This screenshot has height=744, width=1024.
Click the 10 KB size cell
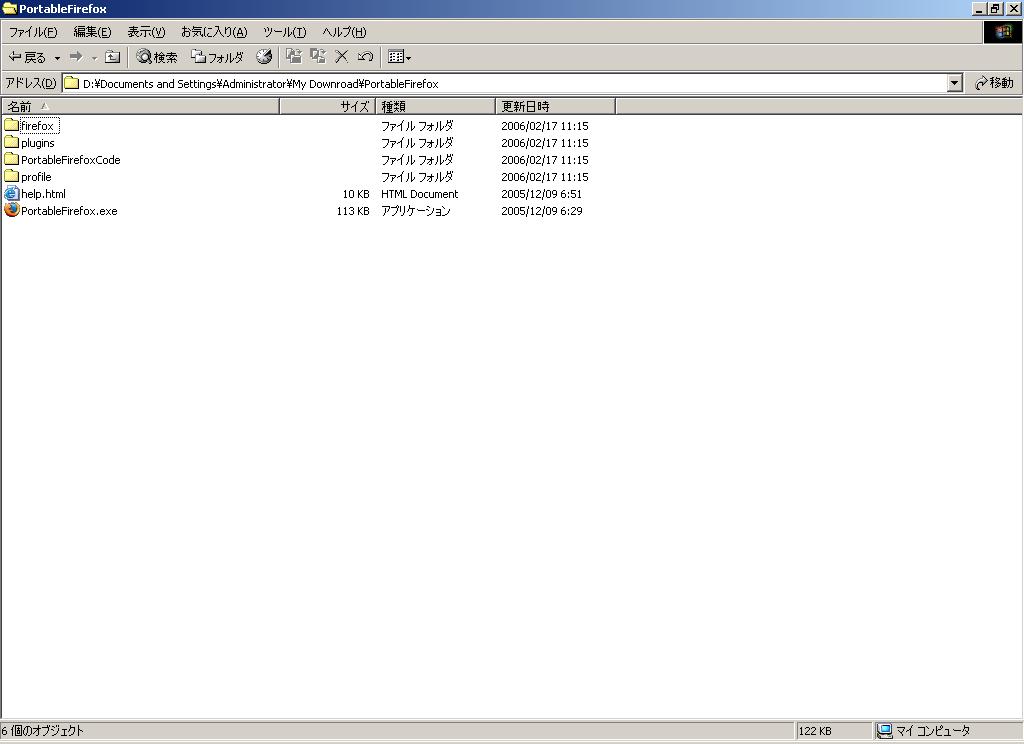tap(356, 194)
